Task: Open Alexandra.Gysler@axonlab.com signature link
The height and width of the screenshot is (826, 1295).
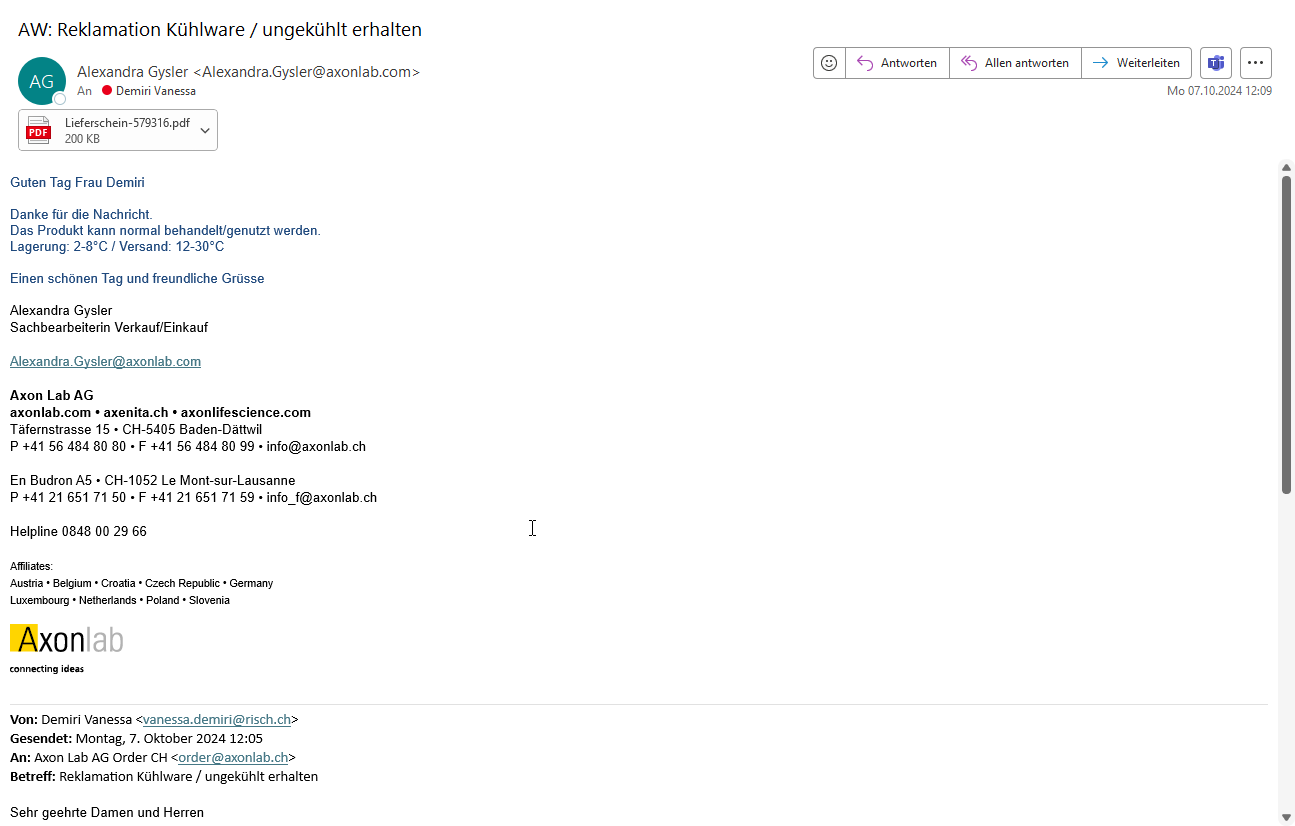Action: pyautogui.click(x=105, y=361)
